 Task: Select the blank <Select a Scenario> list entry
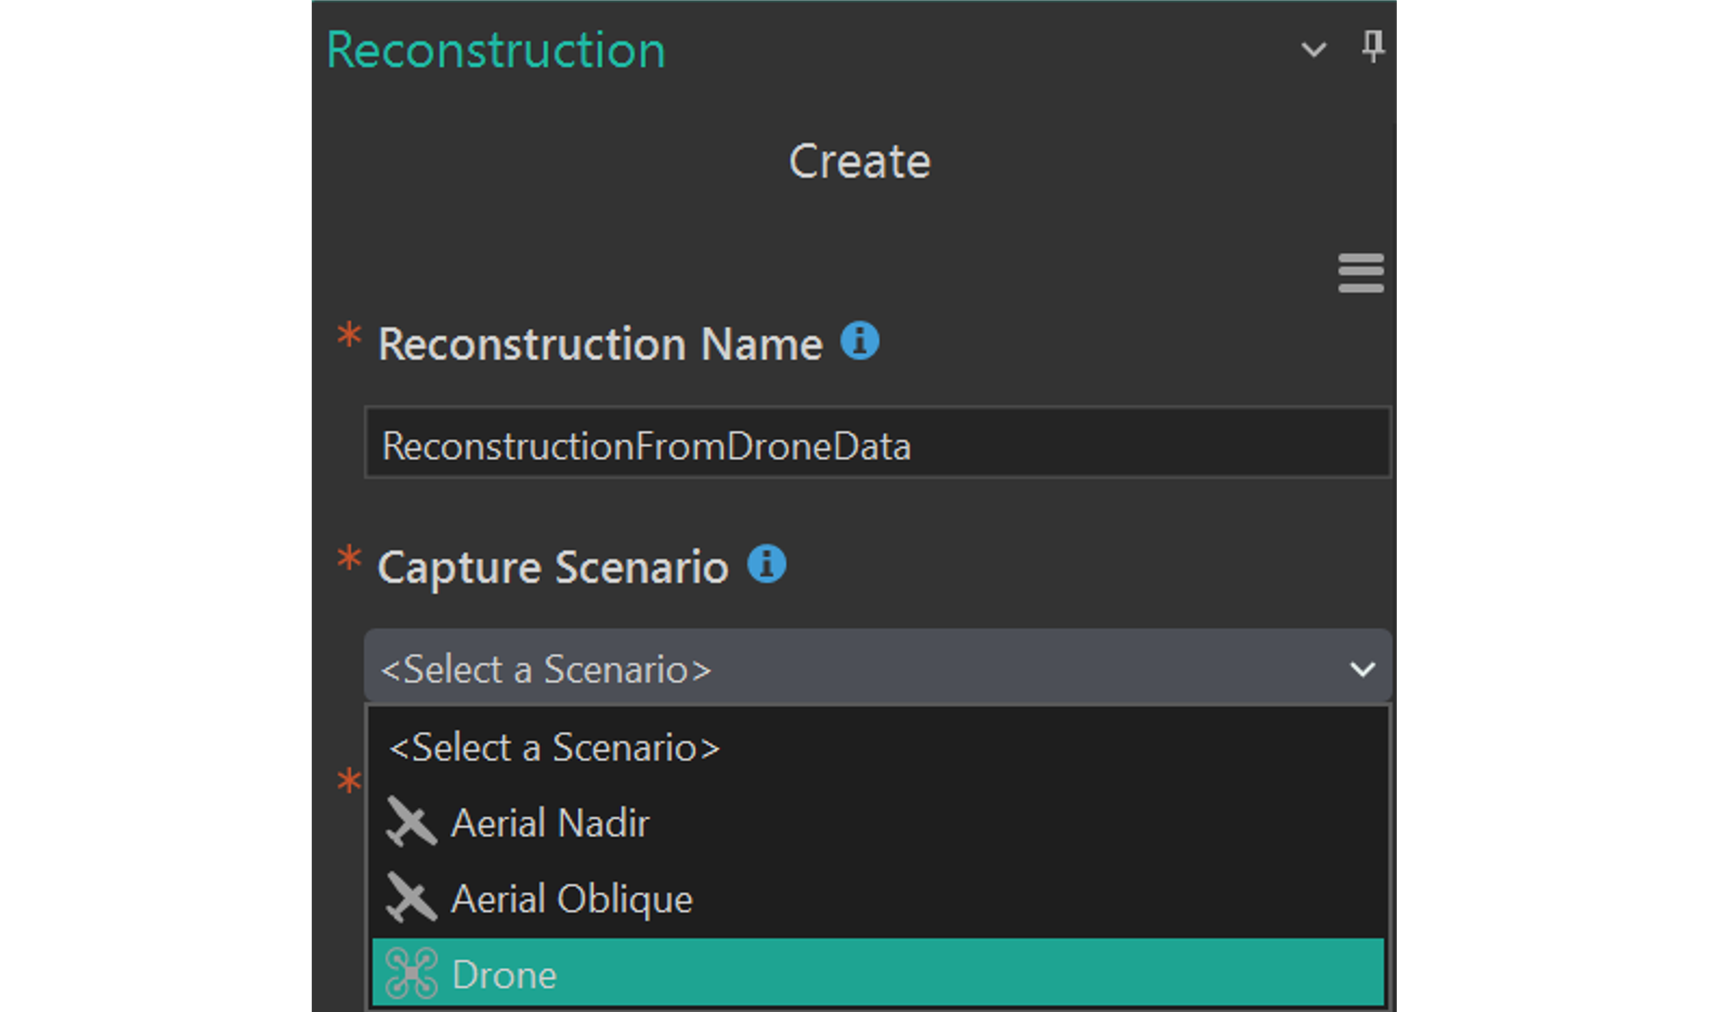tap(554, 748)
